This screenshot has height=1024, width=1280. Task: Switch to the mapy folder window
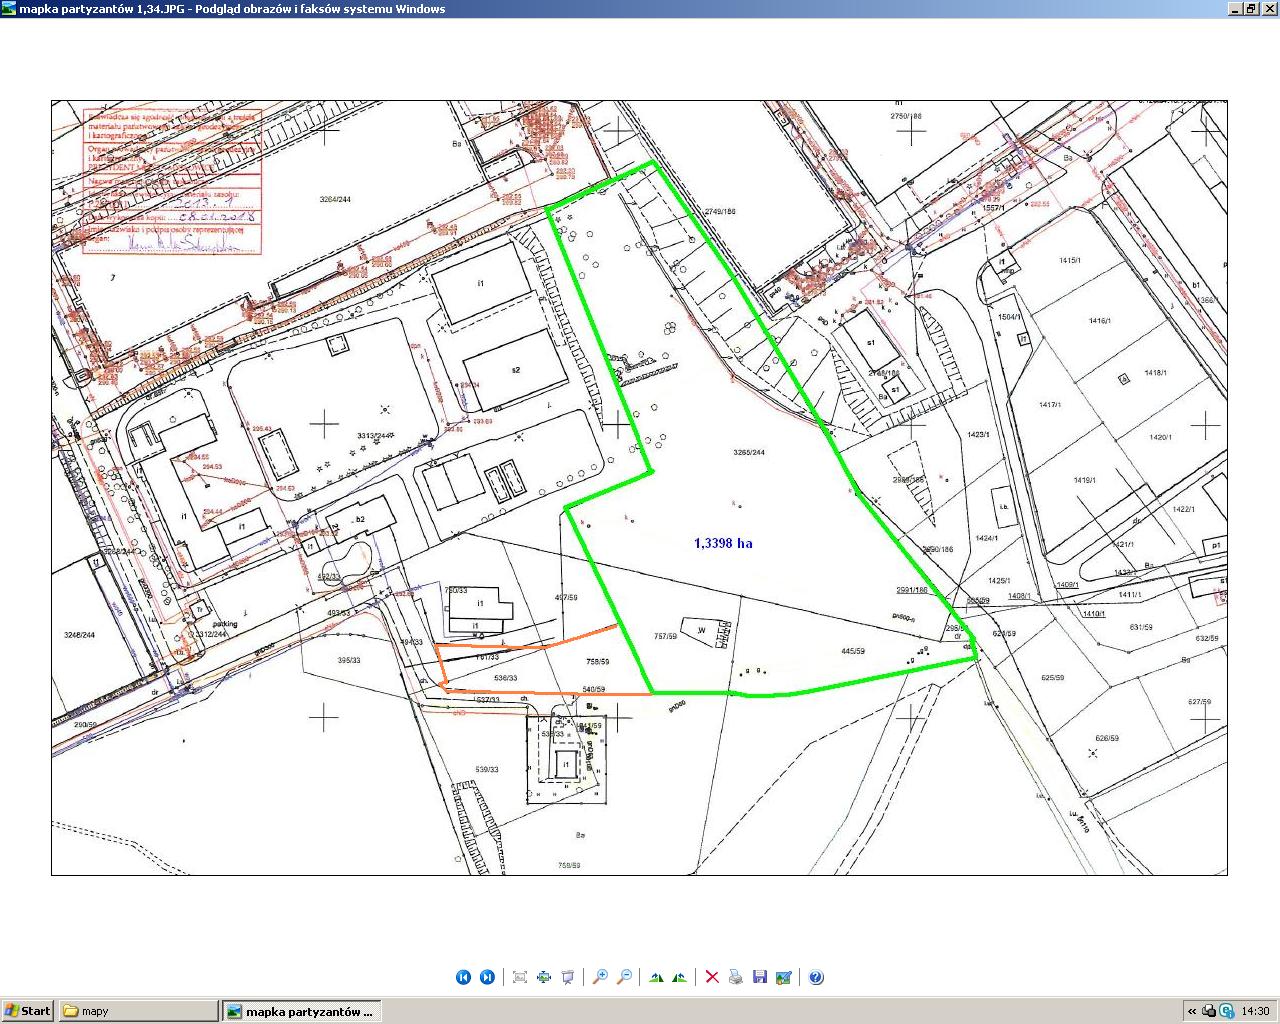[x=137, y=1011]
